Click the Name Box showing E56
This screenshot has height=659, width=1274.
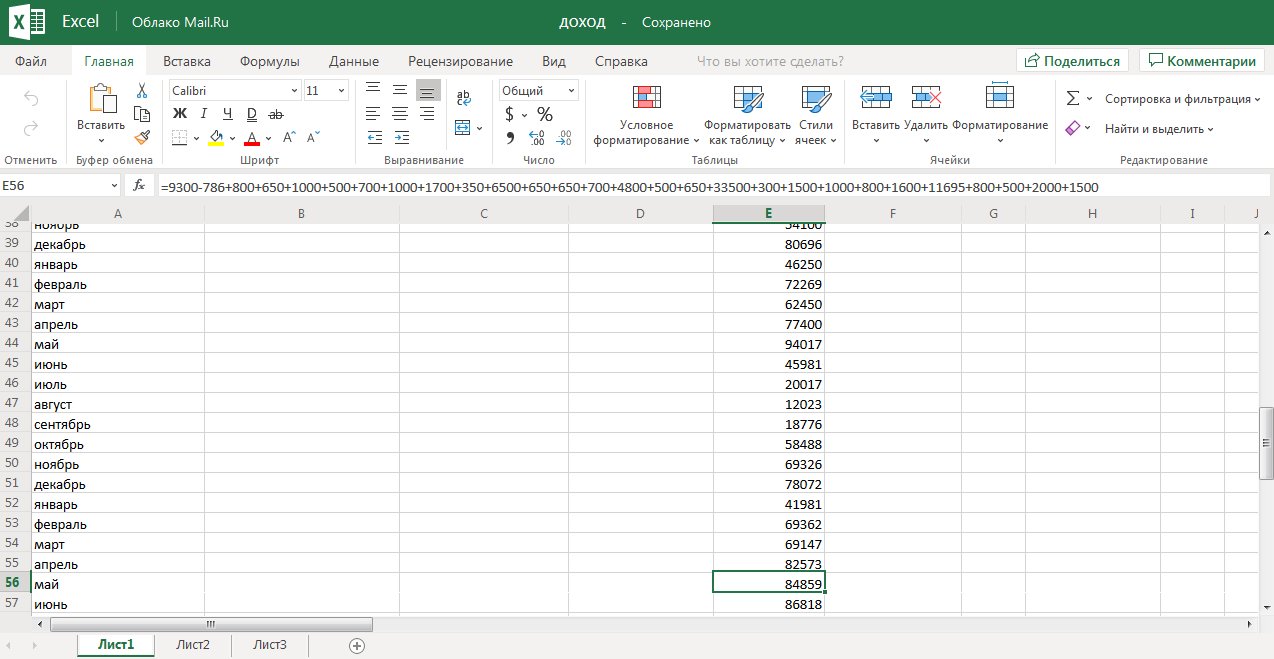60,186
